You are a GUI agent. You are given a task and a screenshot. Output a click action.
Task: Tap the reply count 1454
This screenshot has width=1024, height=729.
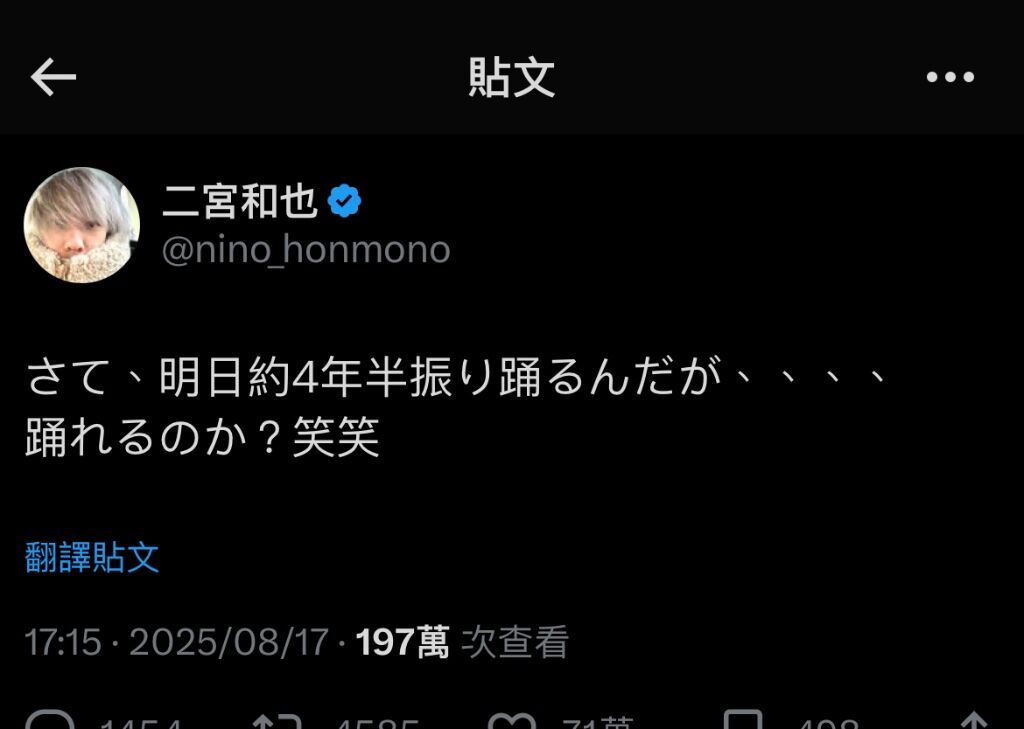[140, 723]
